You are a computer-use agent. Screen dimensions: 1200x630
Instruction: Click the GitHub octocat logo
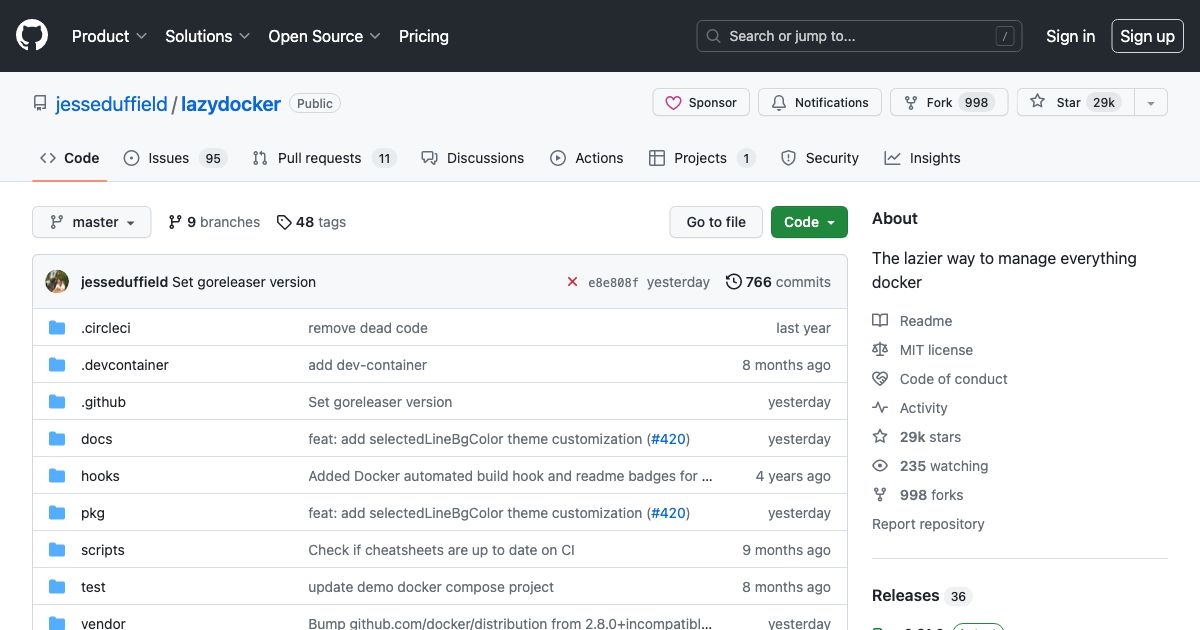tap(31, 35)
